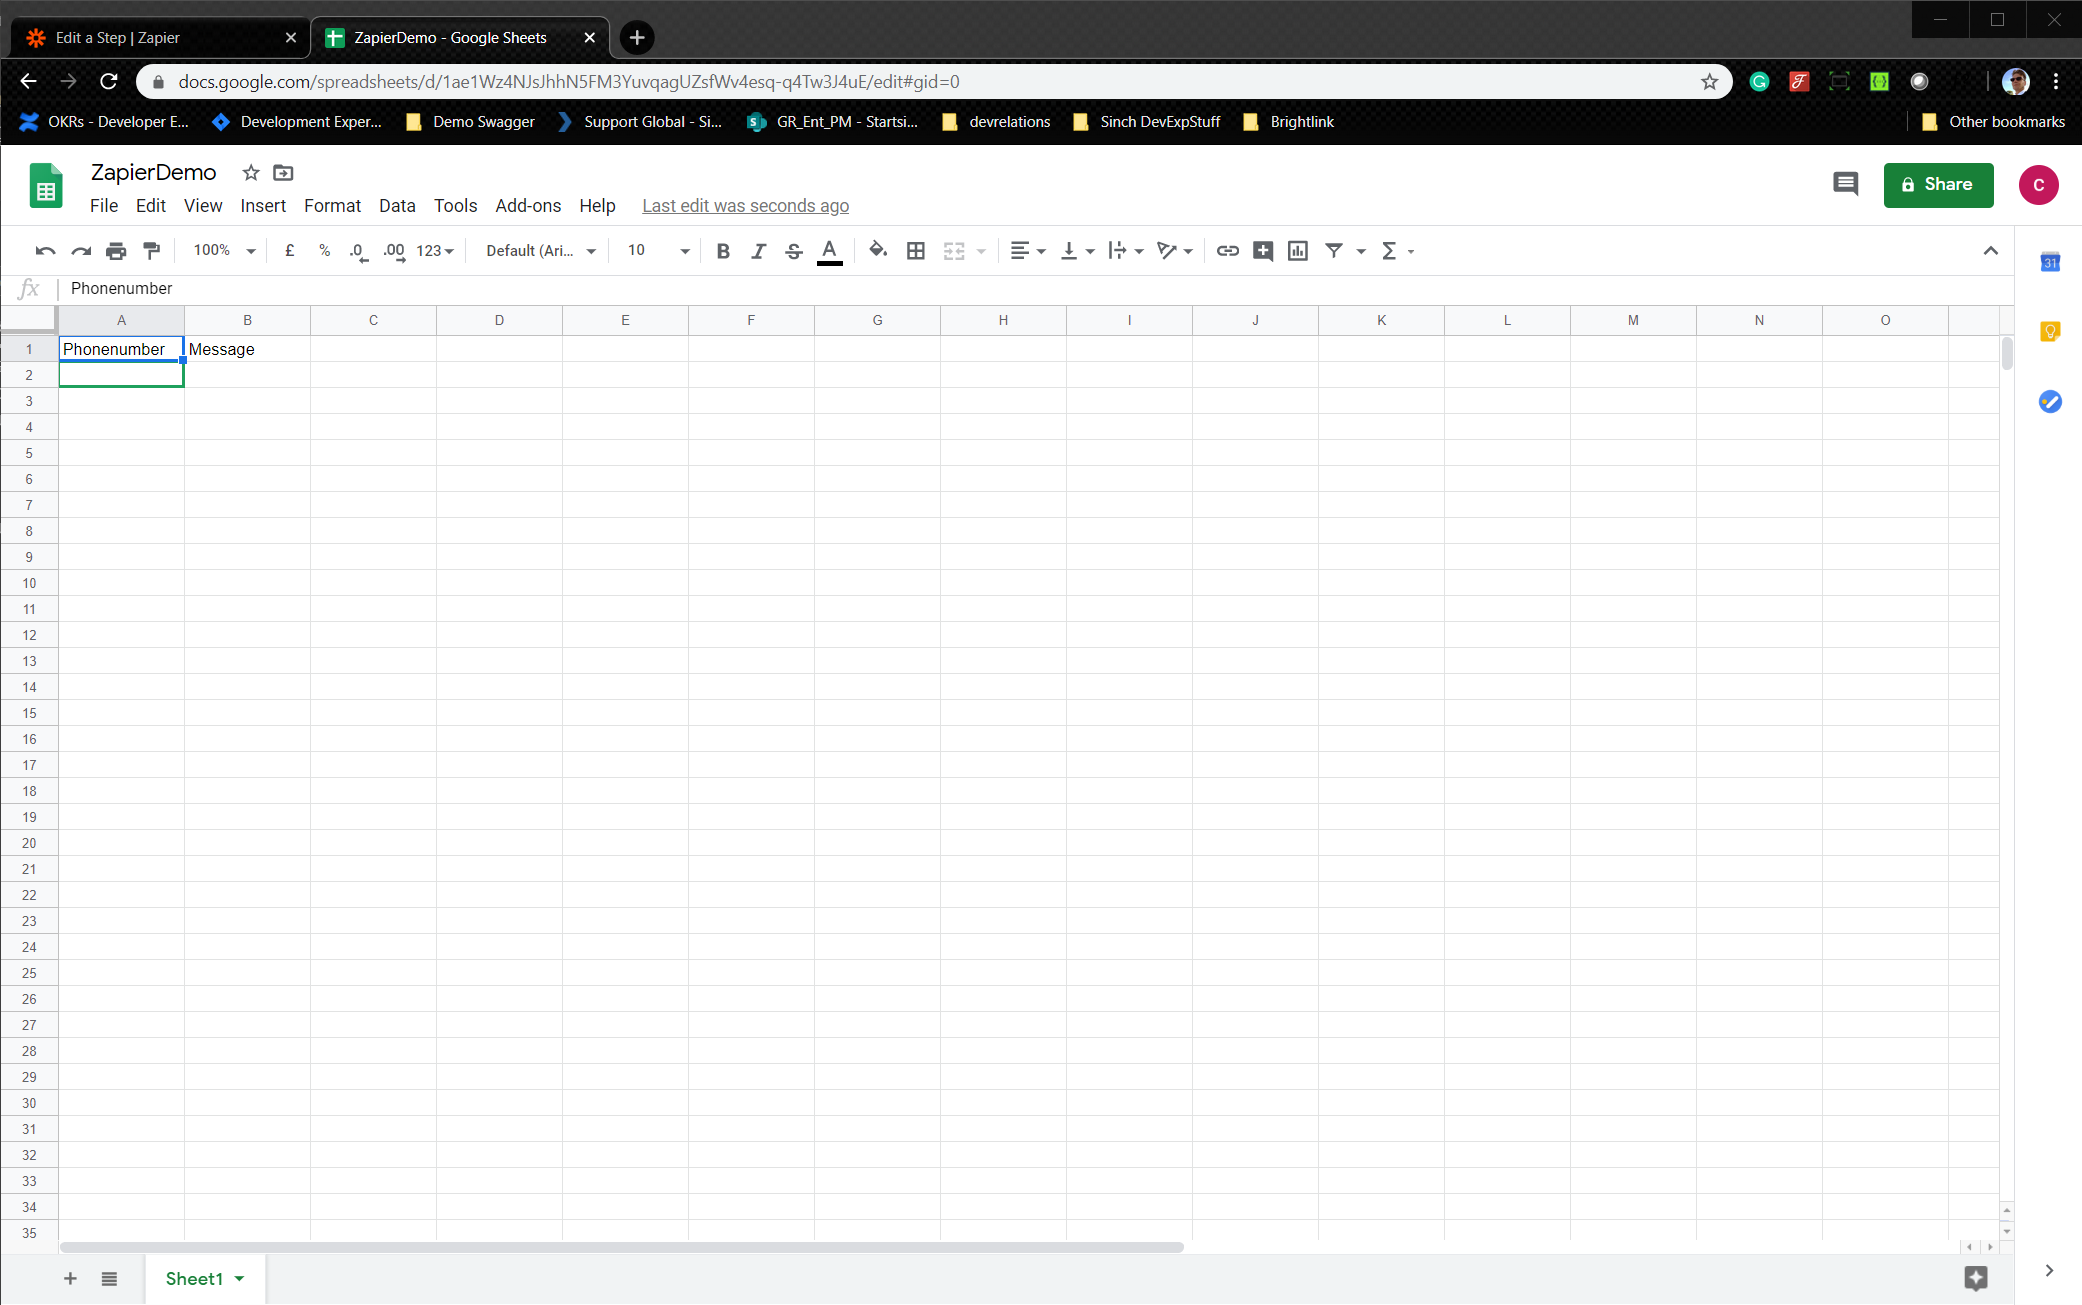
Task: Bookmark page with star in address bar
Action: pos(1709,82)
